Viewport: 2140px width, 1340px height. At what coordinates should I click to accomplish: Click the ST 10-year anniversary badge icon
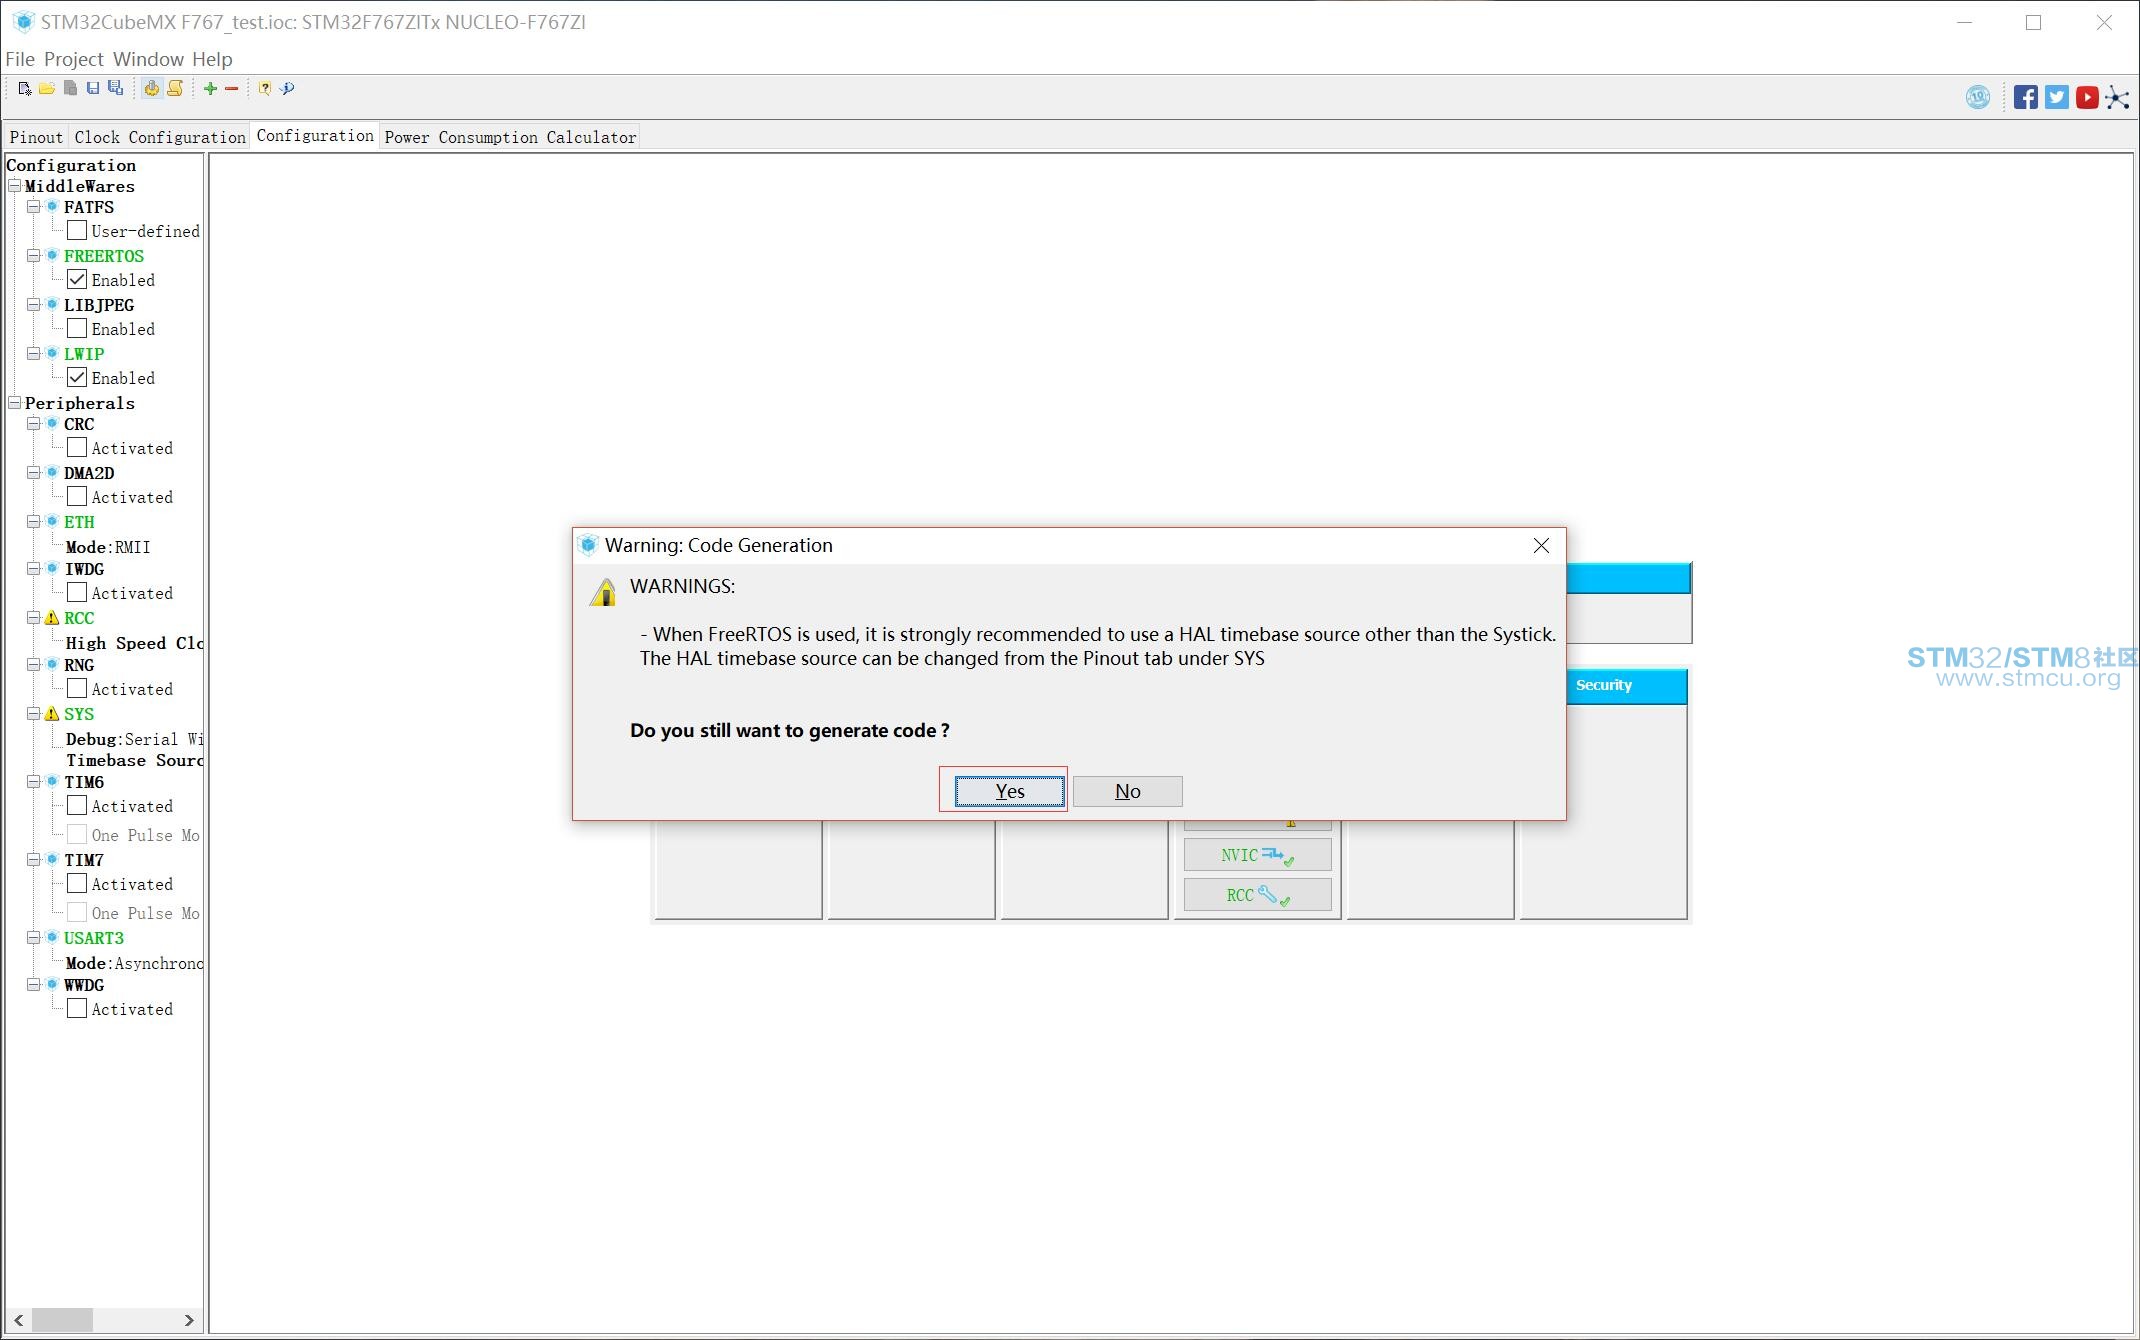click(1977, 97)
